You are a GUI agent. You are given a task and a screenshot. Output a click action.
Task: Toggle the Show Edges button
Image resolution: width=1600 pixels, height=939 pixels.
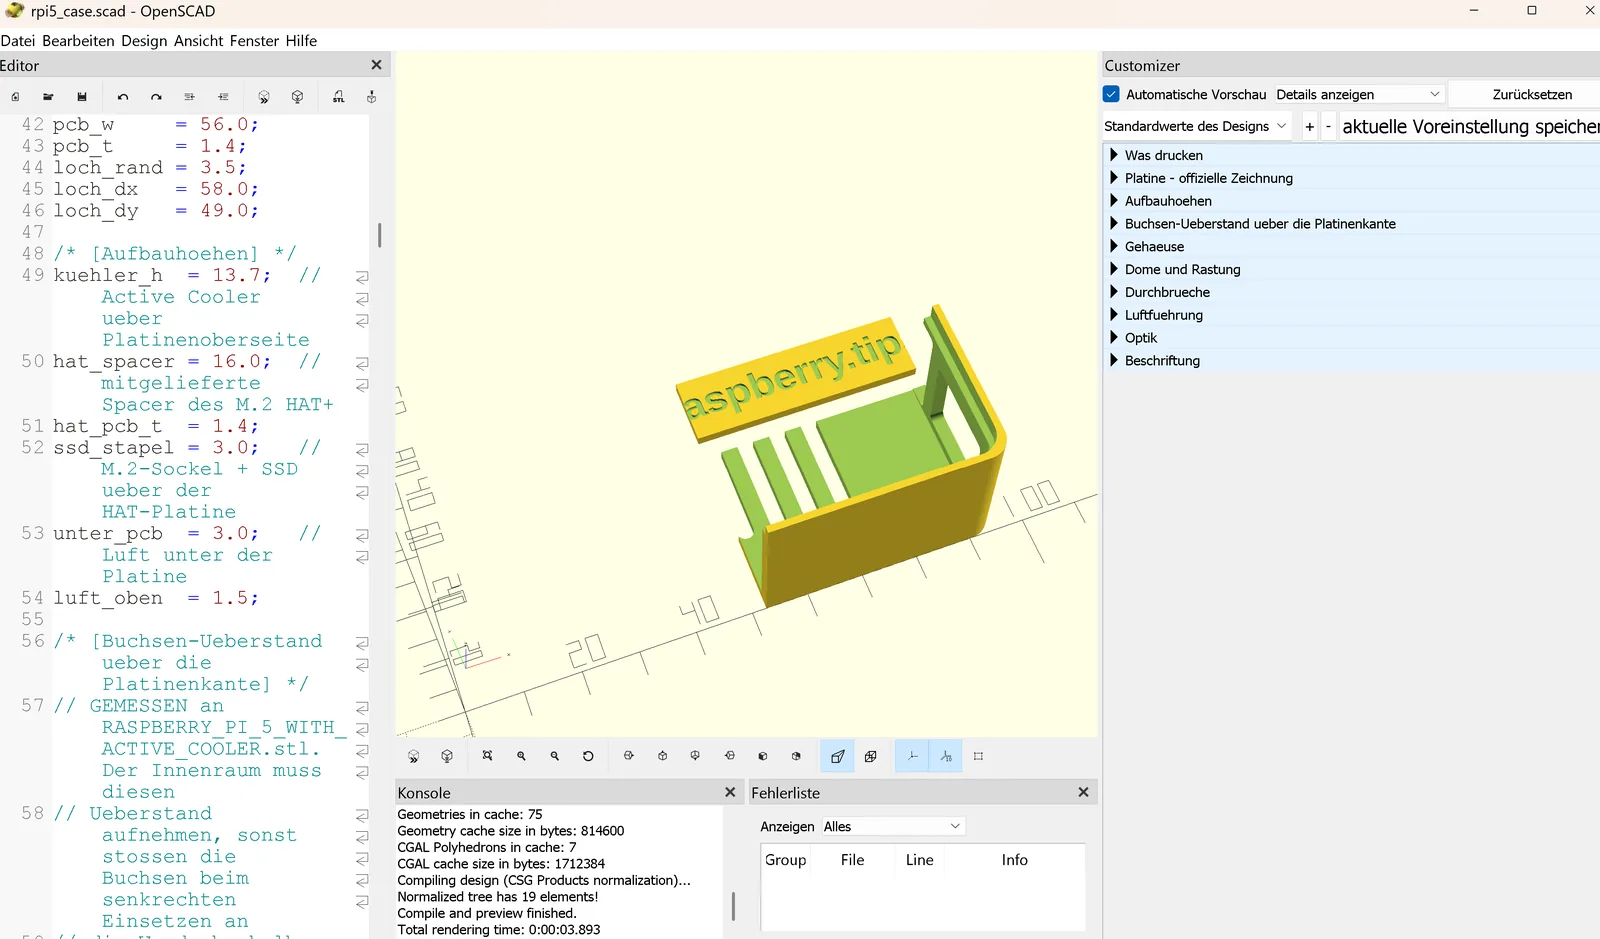[978, 756]
